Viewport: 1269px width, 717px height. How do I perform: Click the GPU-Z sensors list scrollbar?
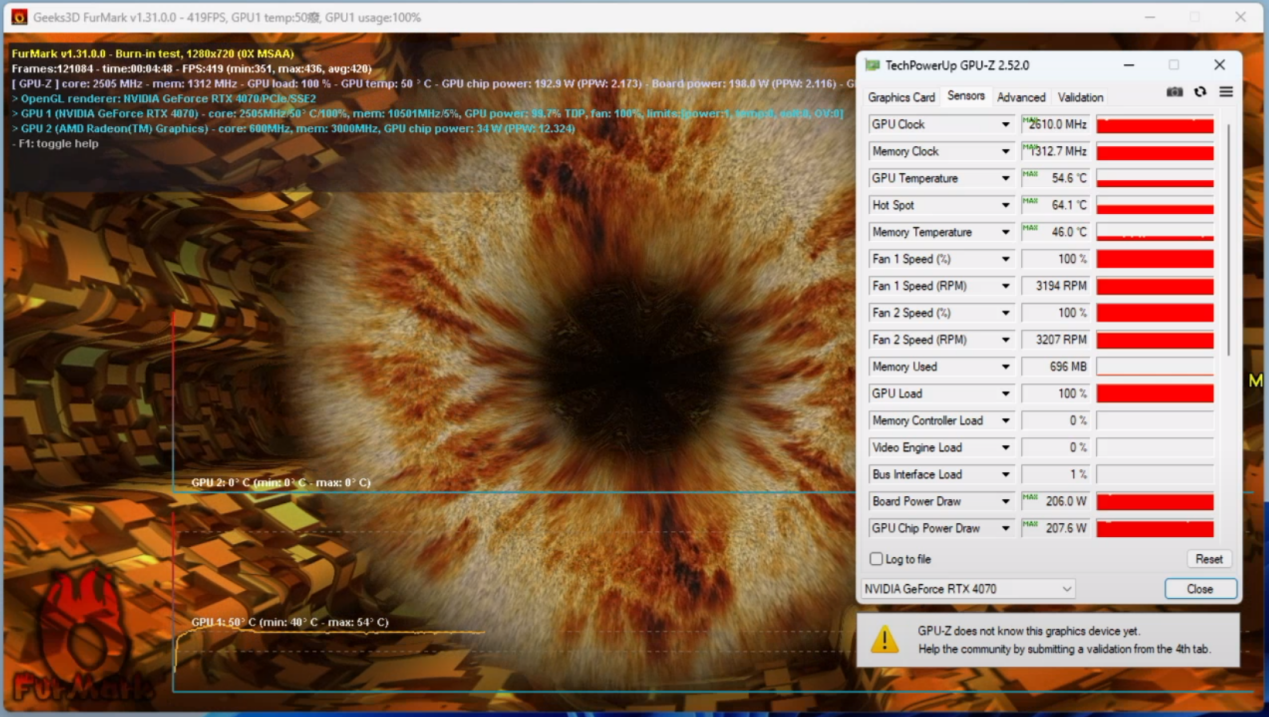[1229, 240]
